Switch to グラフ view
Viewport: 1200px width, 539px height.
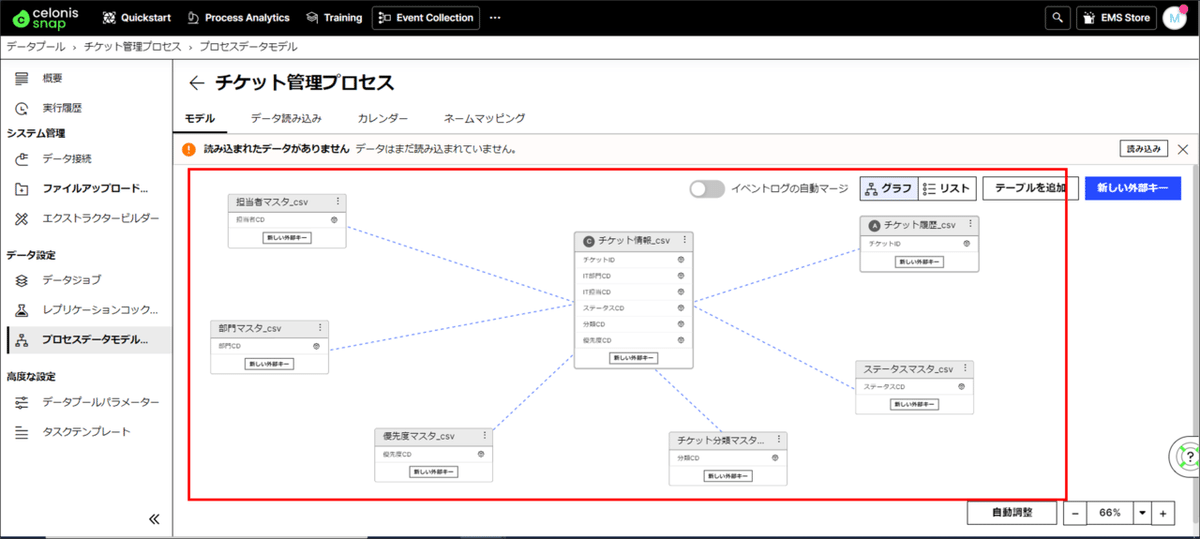coord(887,188)
